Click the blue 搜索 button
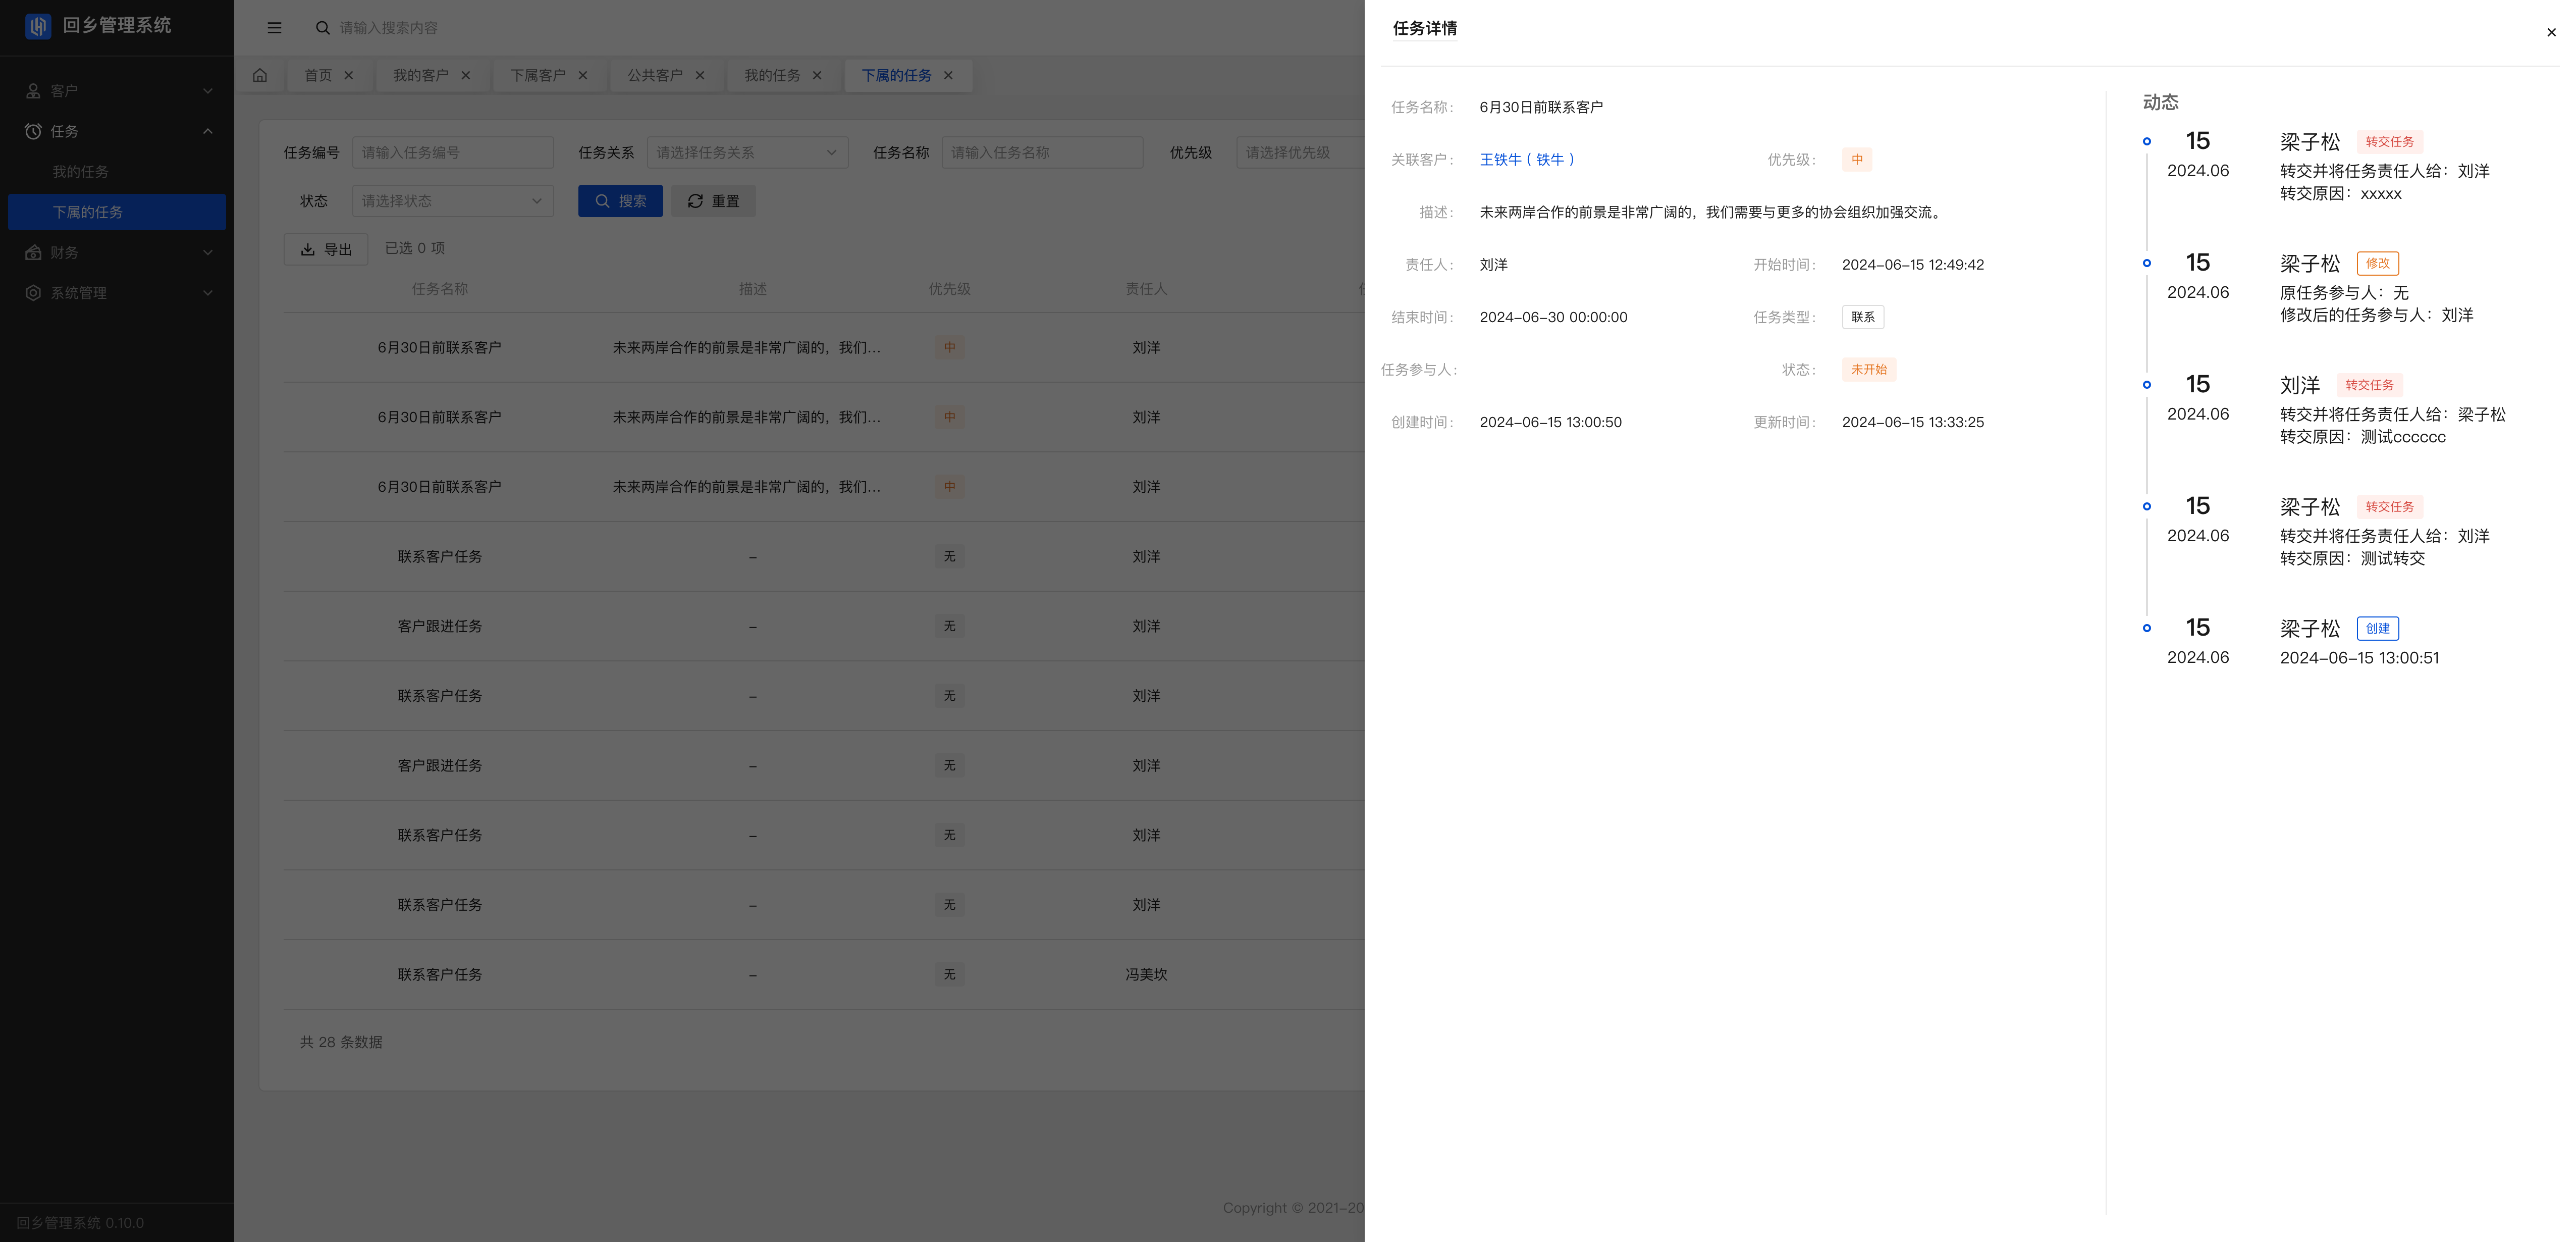This screenshot has width=2576, height=1242. coord(620,201)
